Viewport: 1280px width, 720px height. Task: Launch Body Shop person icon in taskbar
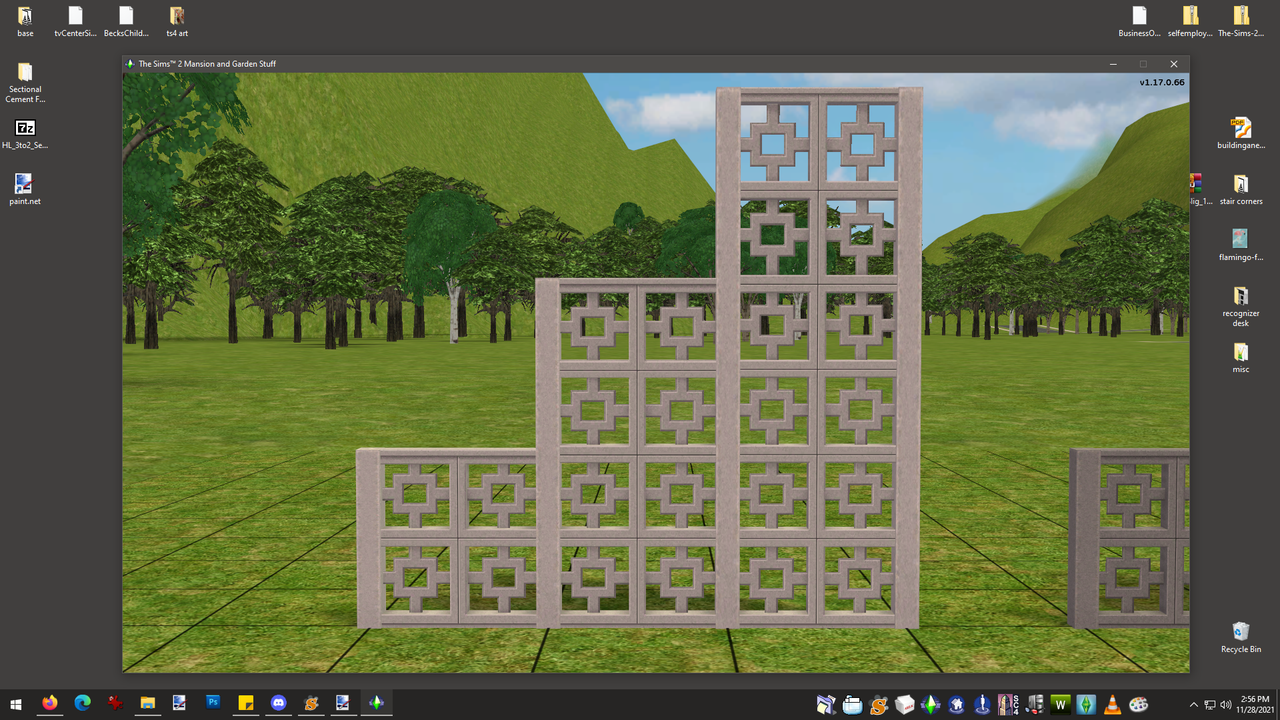[983, 704]
